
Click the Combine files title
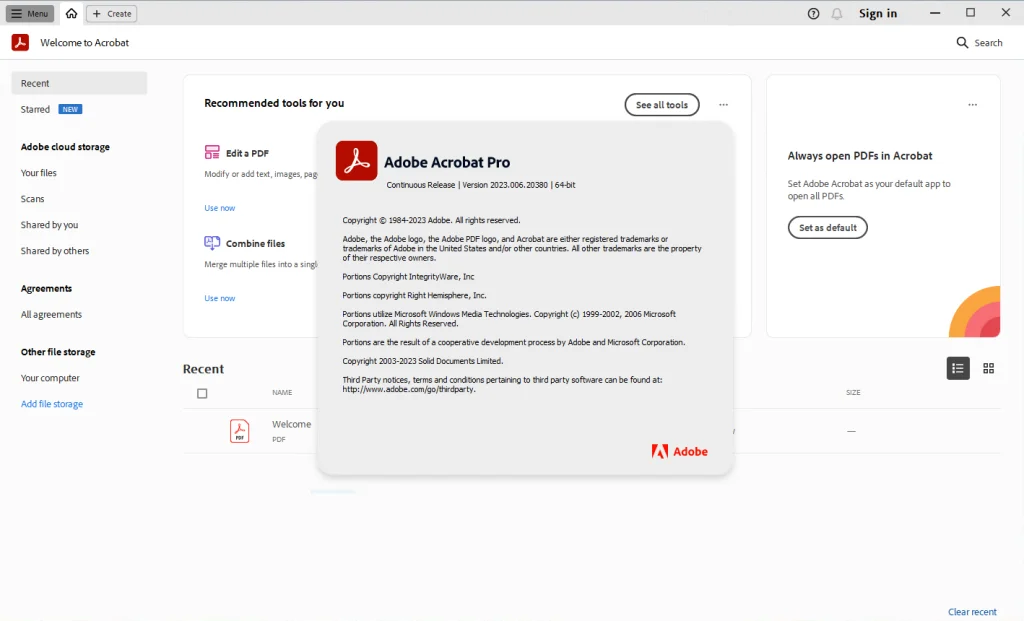click(x=255, y=243)
